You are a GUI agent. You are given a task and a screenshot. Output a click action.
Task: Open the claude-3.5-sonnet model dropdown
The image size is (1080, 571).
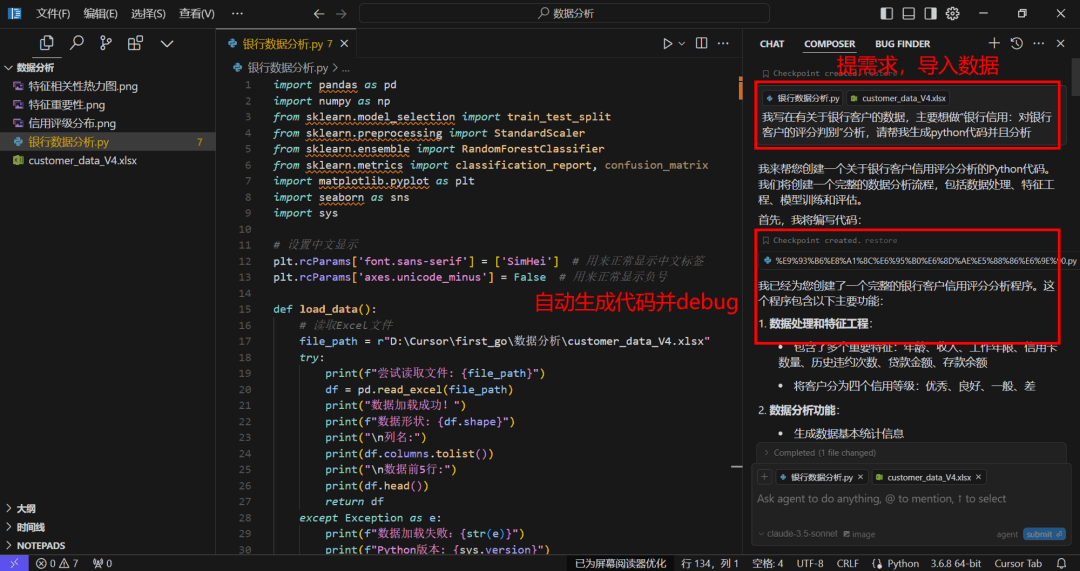(x=798, y=534)
